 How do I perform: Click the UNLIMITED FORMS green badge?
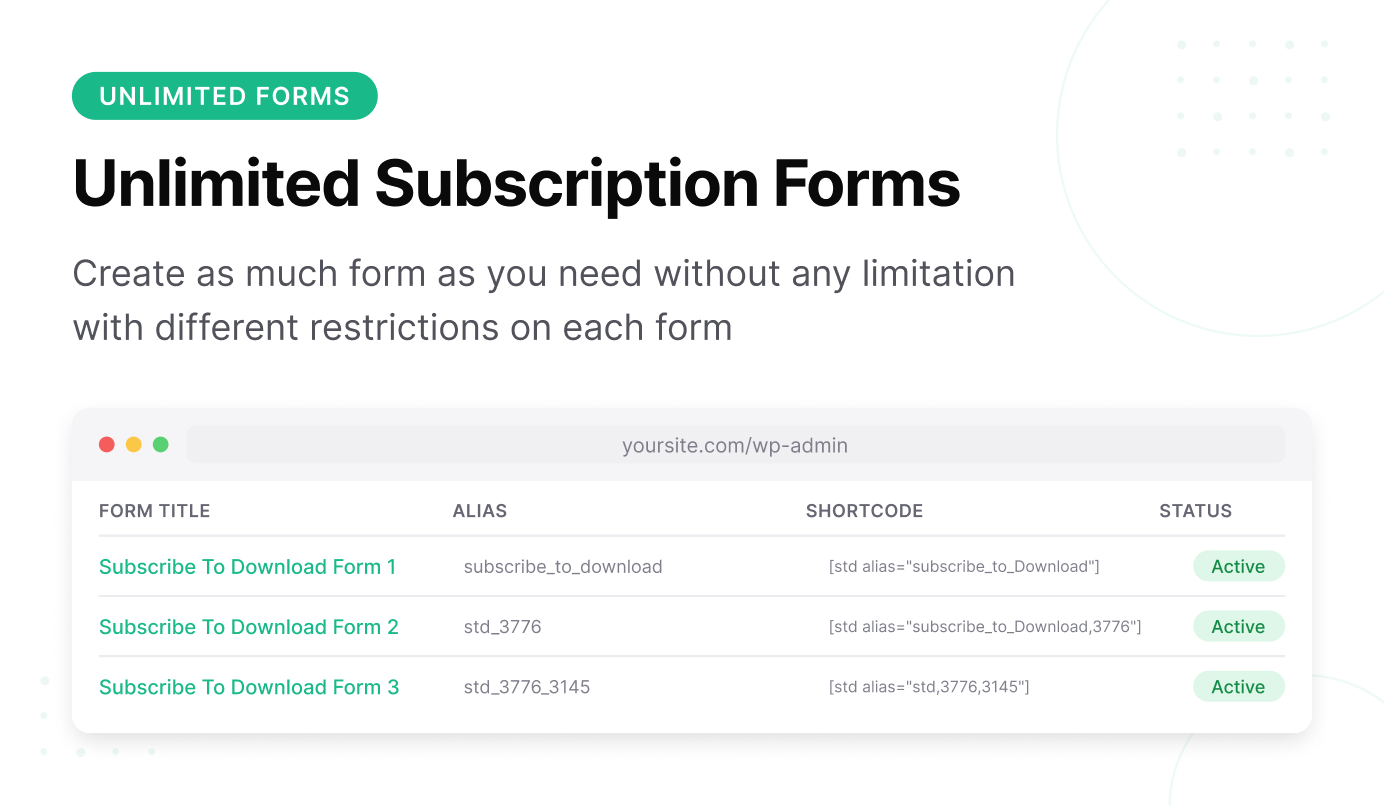(225, 96)
